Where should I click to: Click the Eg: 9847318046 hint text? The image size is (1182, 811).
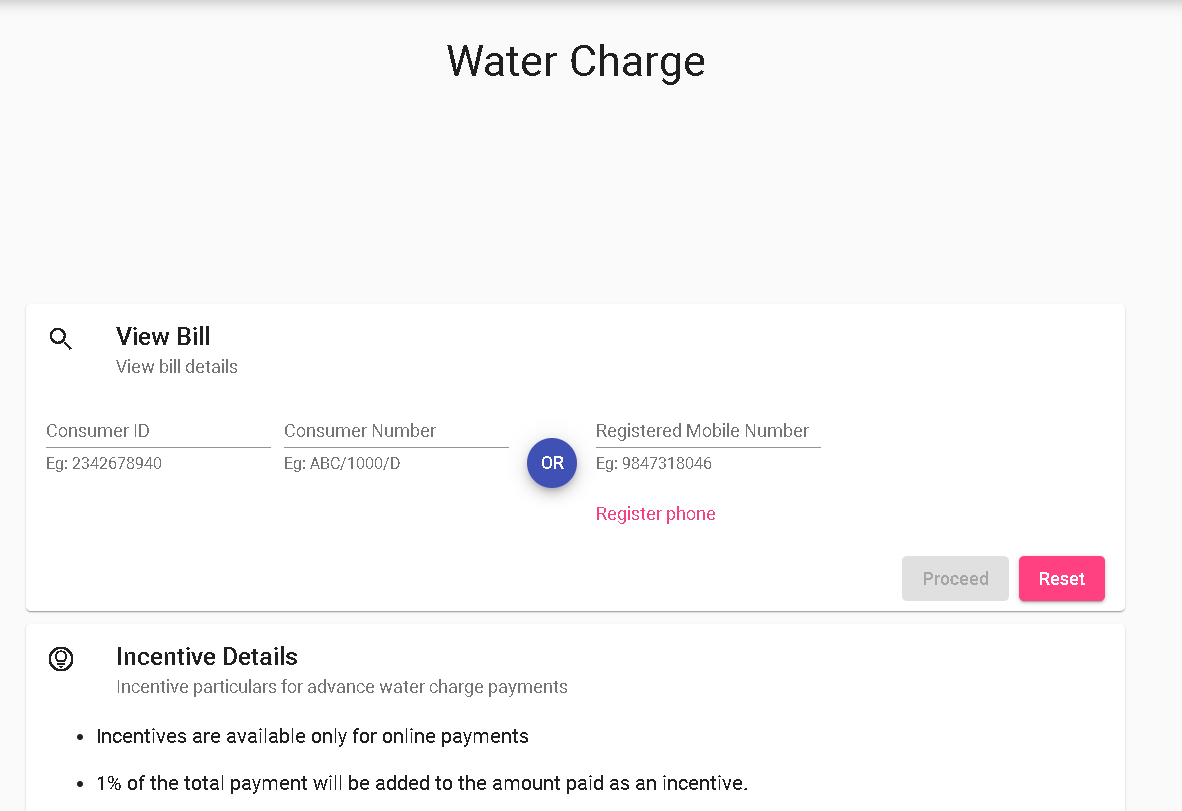click(654, 463)
